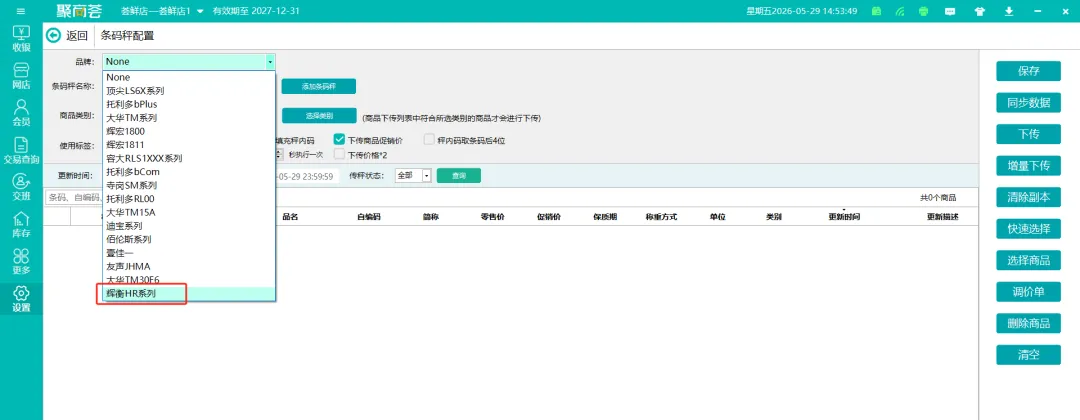Select 大华TM15A from the list
Viewport: 1080px width, 420px height.
click(189, 212)
